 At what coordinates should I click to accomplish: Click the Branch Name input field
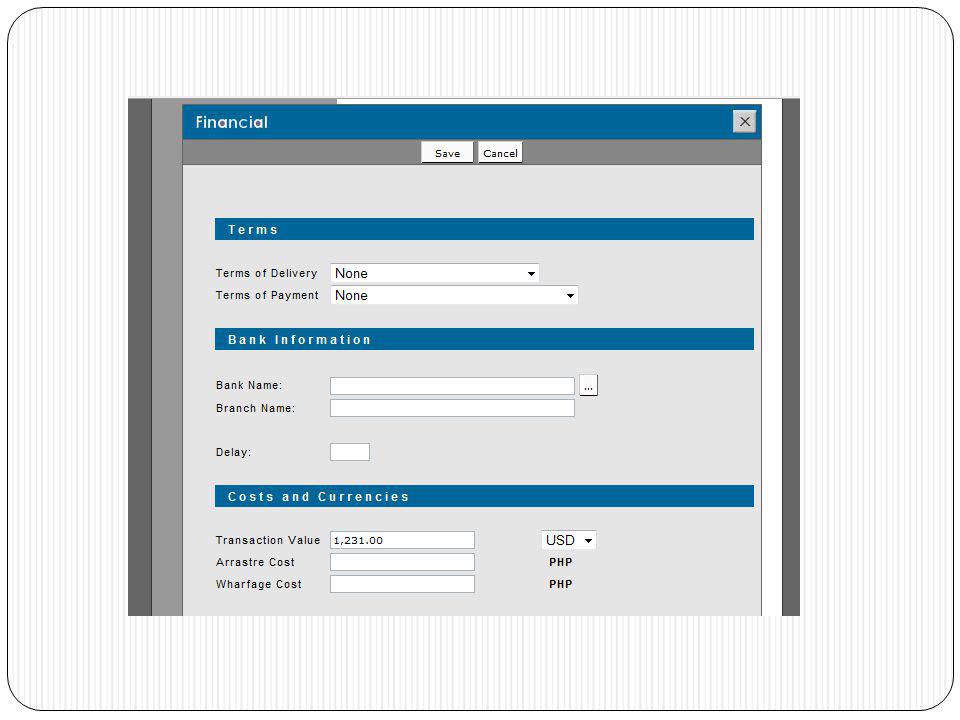click(452, 408)
